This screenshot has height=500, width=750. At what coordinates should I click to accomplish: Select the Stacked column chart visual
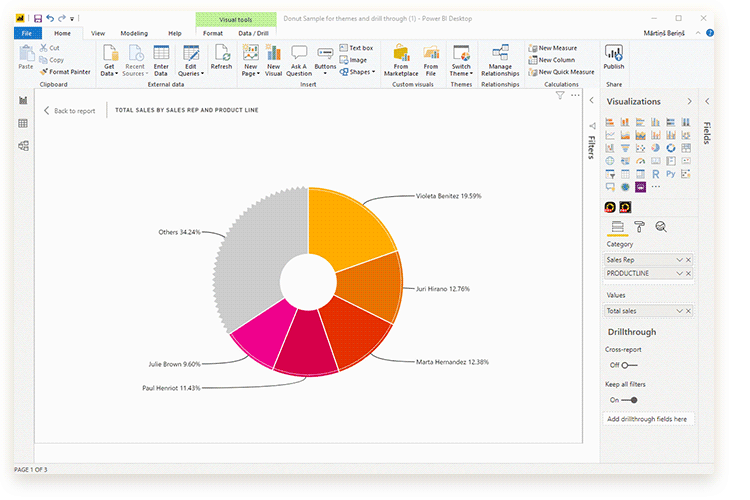[625, 122]
